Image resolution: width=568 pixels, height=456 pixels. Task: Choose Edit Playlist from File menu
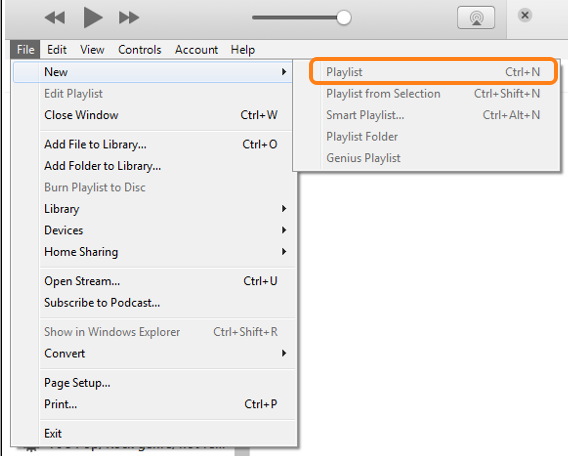(x=153, y=94)
